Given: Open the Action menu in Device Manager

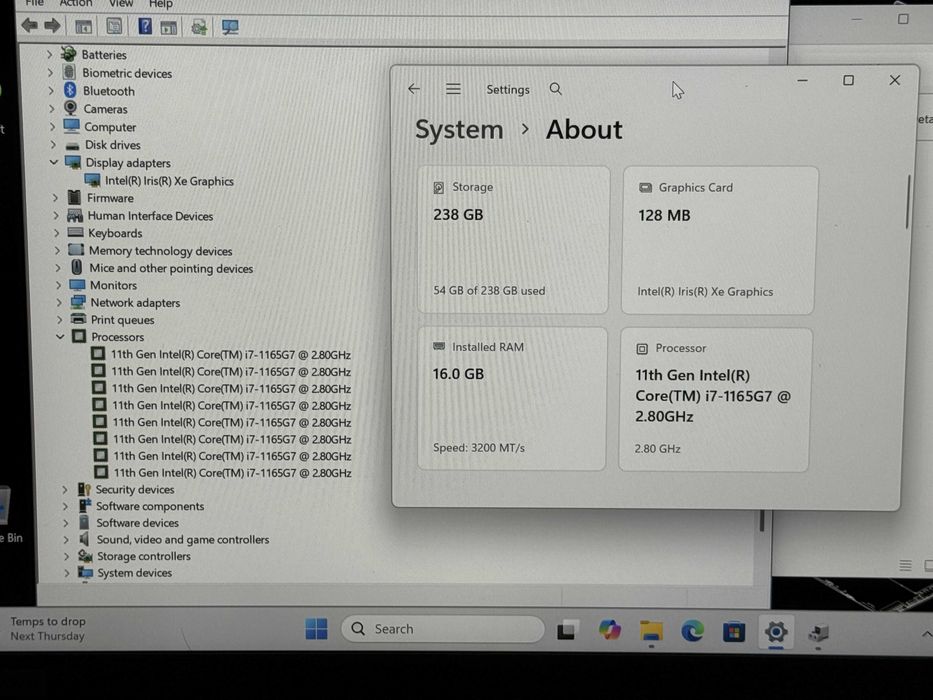Looking at the screenshot, I should coord(76,4).
